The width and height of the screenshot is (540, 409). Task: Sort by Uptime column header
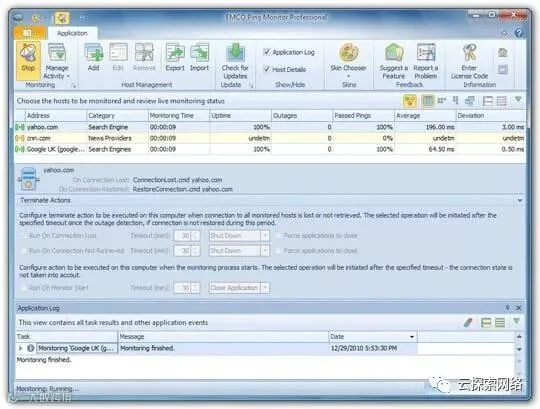[240, 116]
